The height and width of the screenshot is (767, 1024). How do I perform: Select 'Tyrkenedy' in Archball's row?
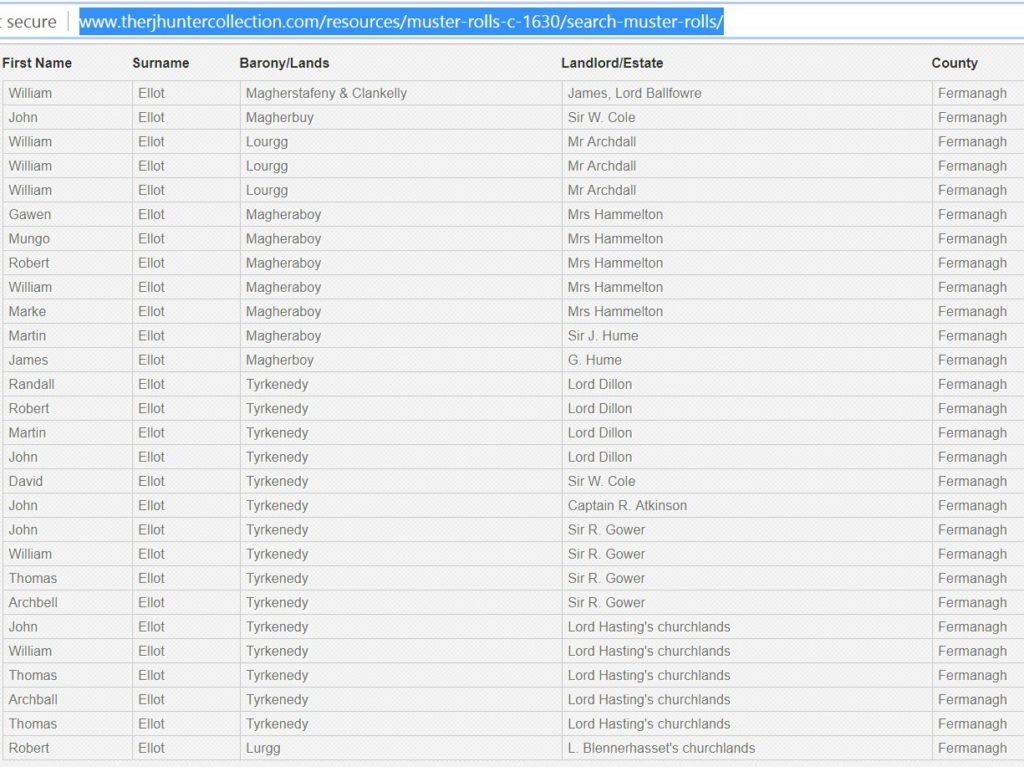pyautogui.click(x=277, y=699)
